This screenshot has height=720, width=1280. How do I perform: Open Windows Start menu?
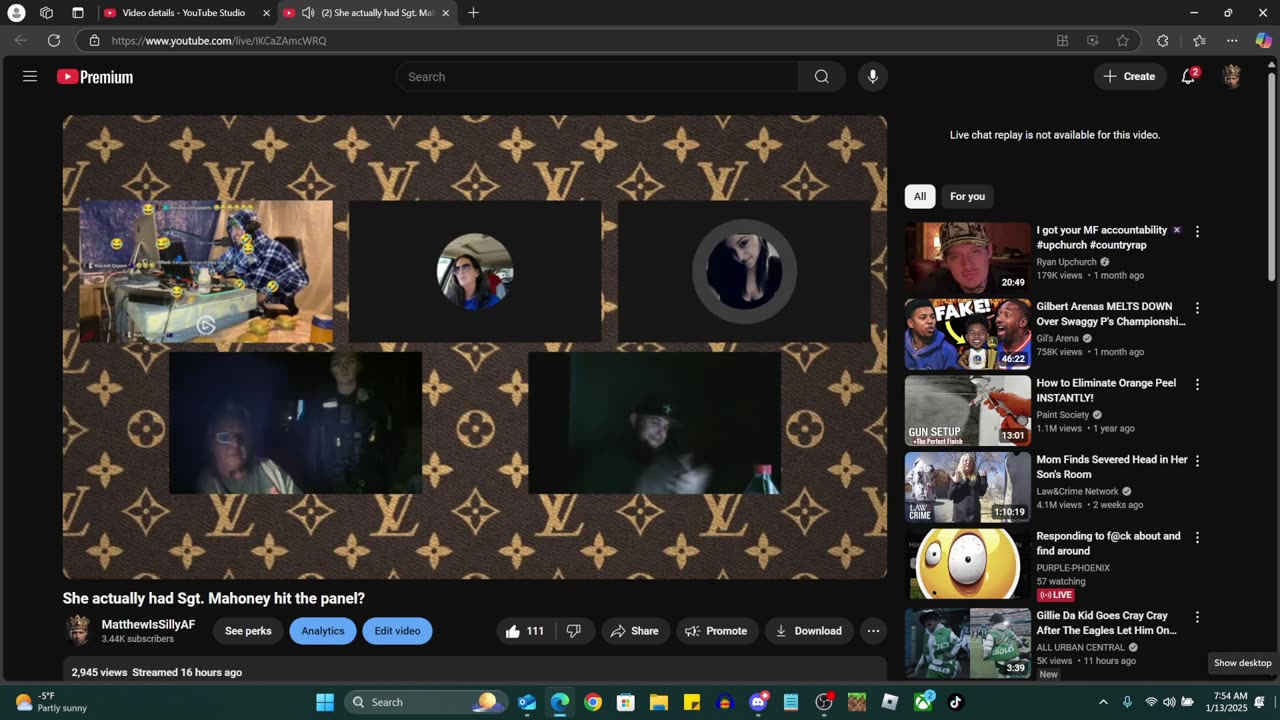pos(325,702)
